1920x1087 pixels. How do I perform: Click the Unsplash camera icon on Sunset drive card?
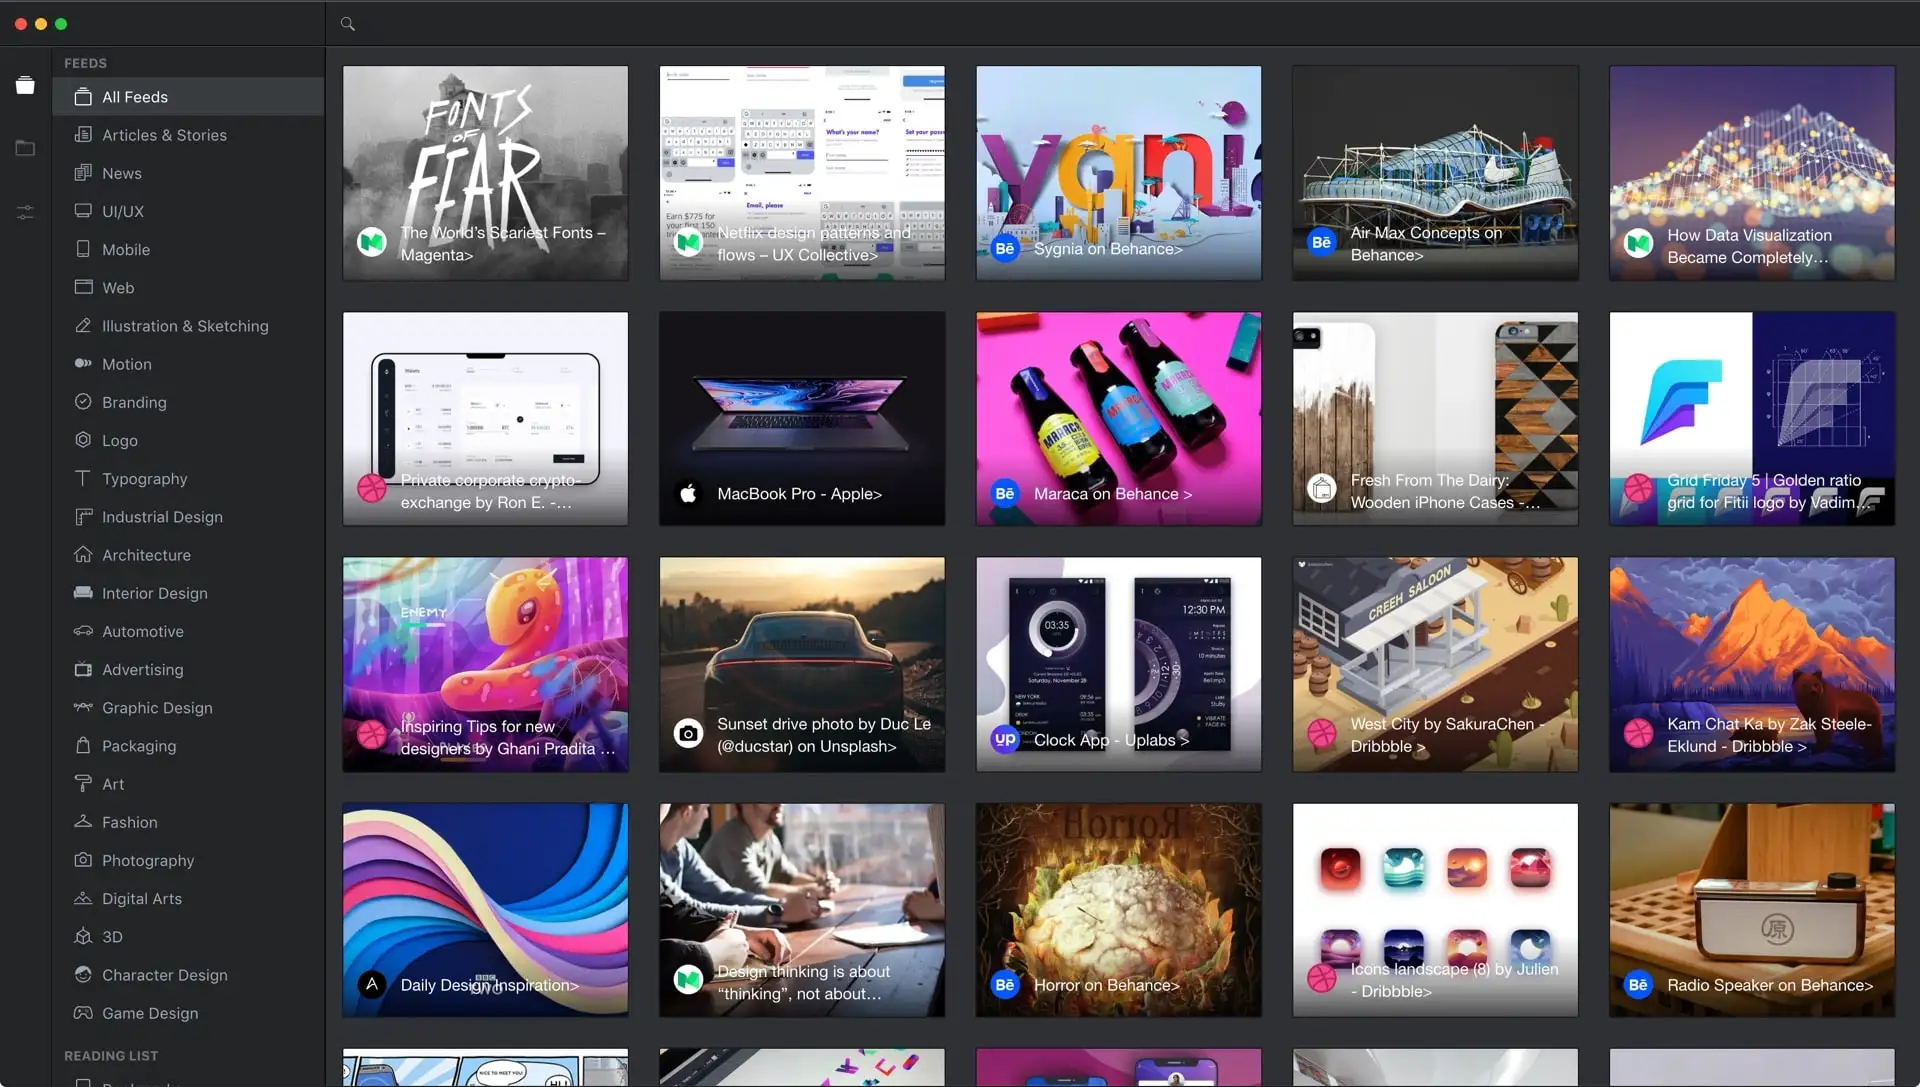(x=688, y=733)
